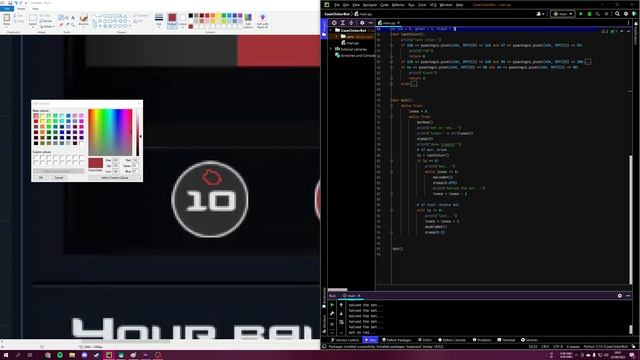
Task: Click the Python interpreter status bar entry
Action: 605,347
